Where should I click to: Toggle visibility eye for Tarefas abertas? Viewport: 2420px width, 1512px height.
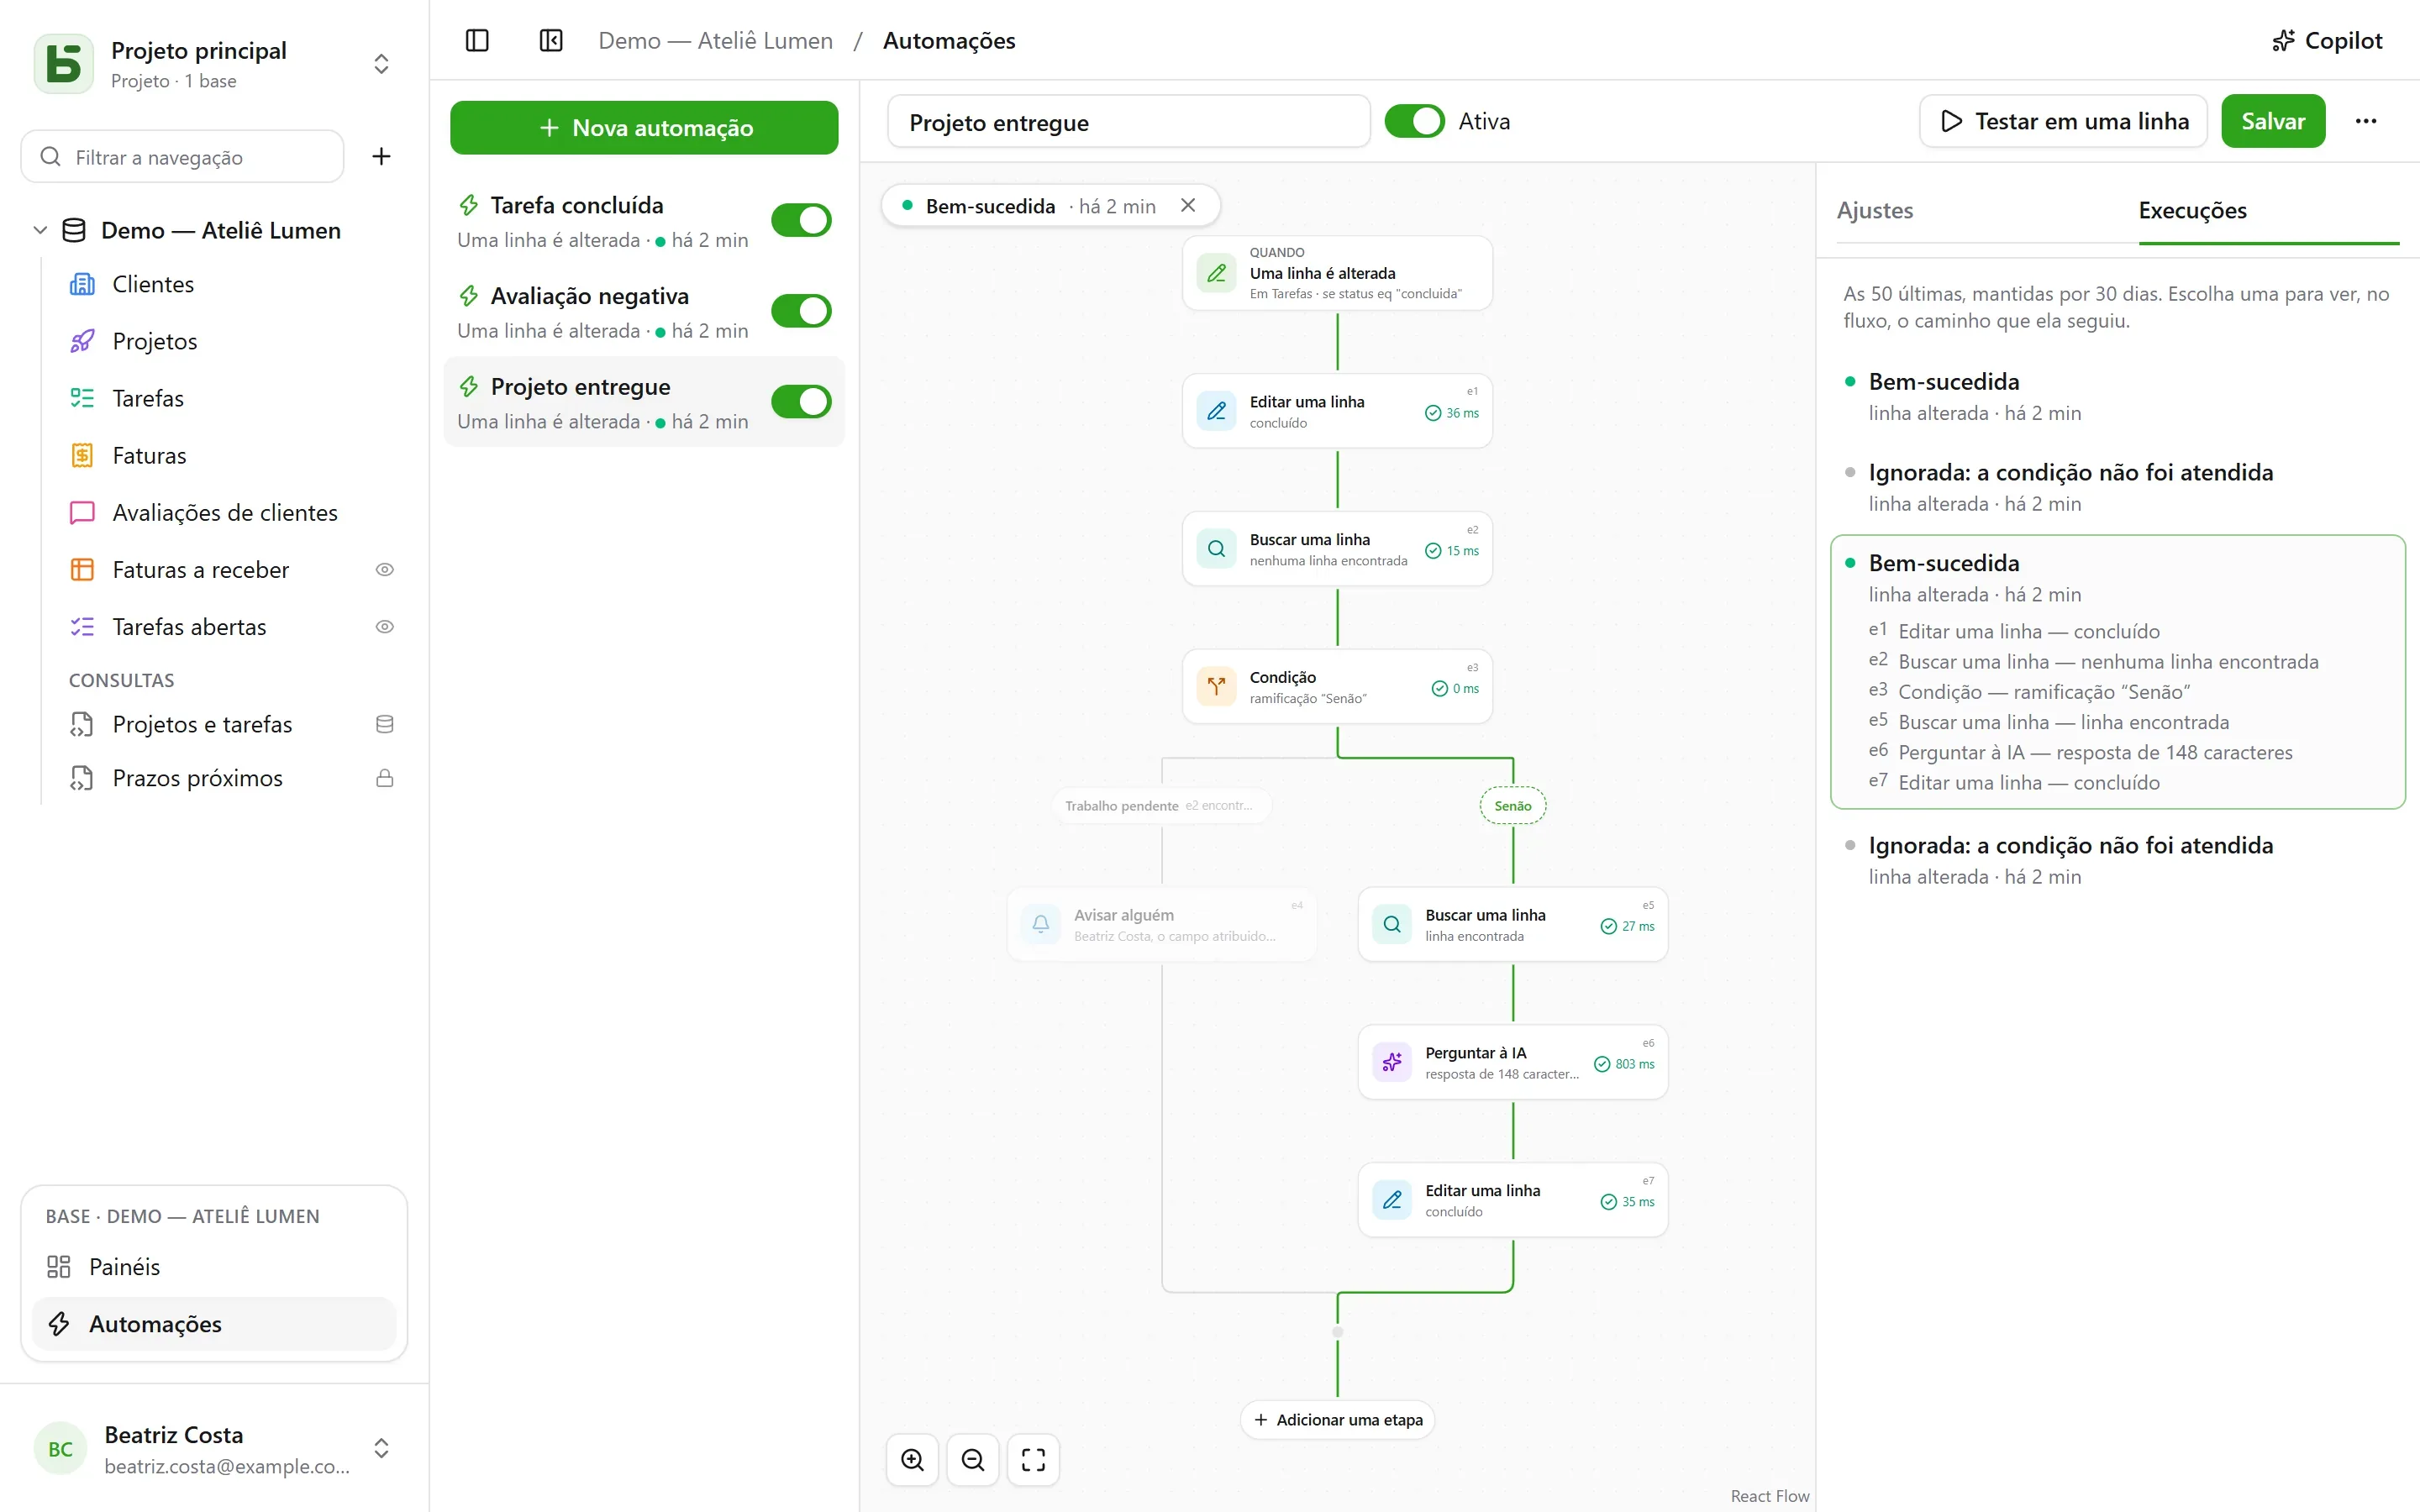tap(384, 627)
